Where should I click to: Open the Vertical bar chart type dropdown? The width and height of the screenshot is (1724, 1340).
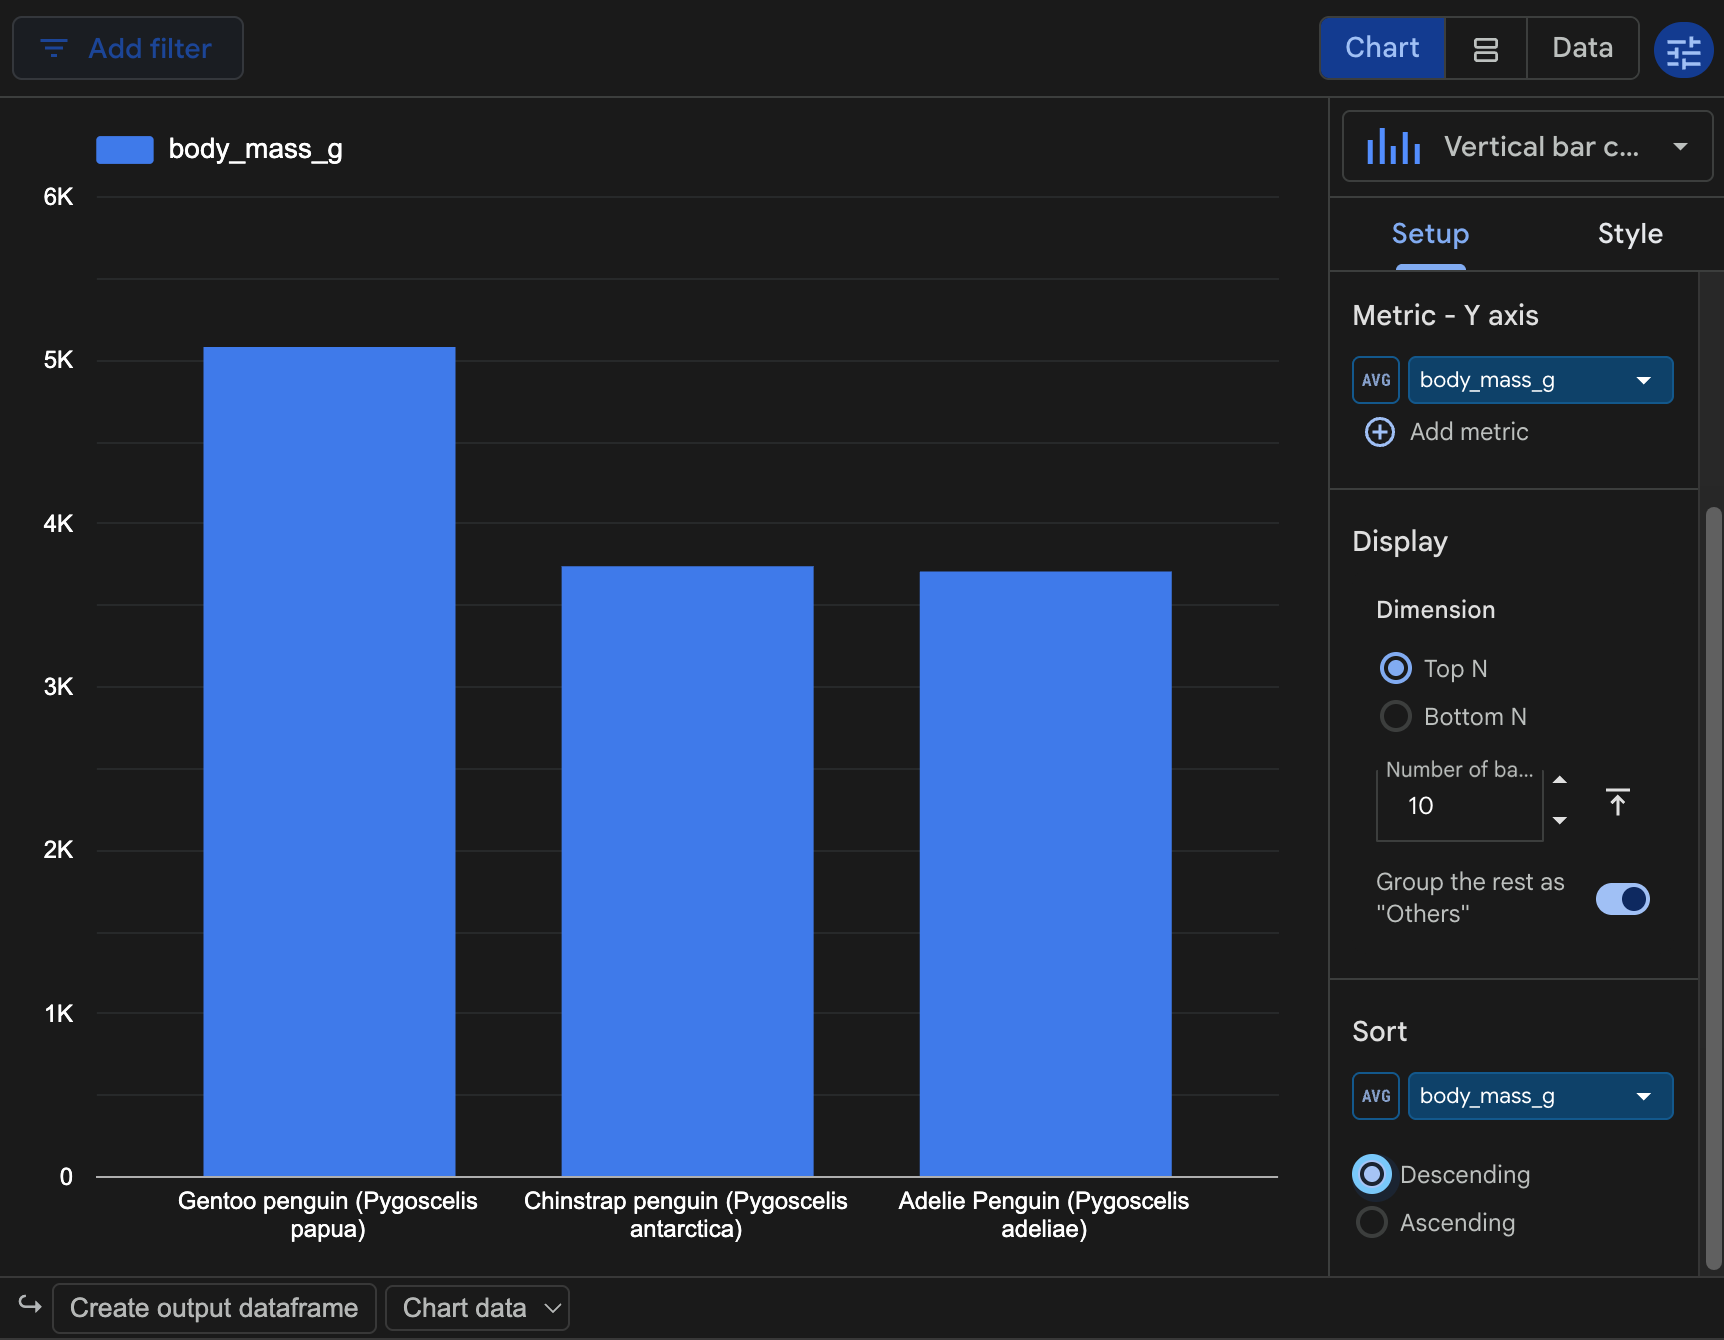click(1527, 147)
